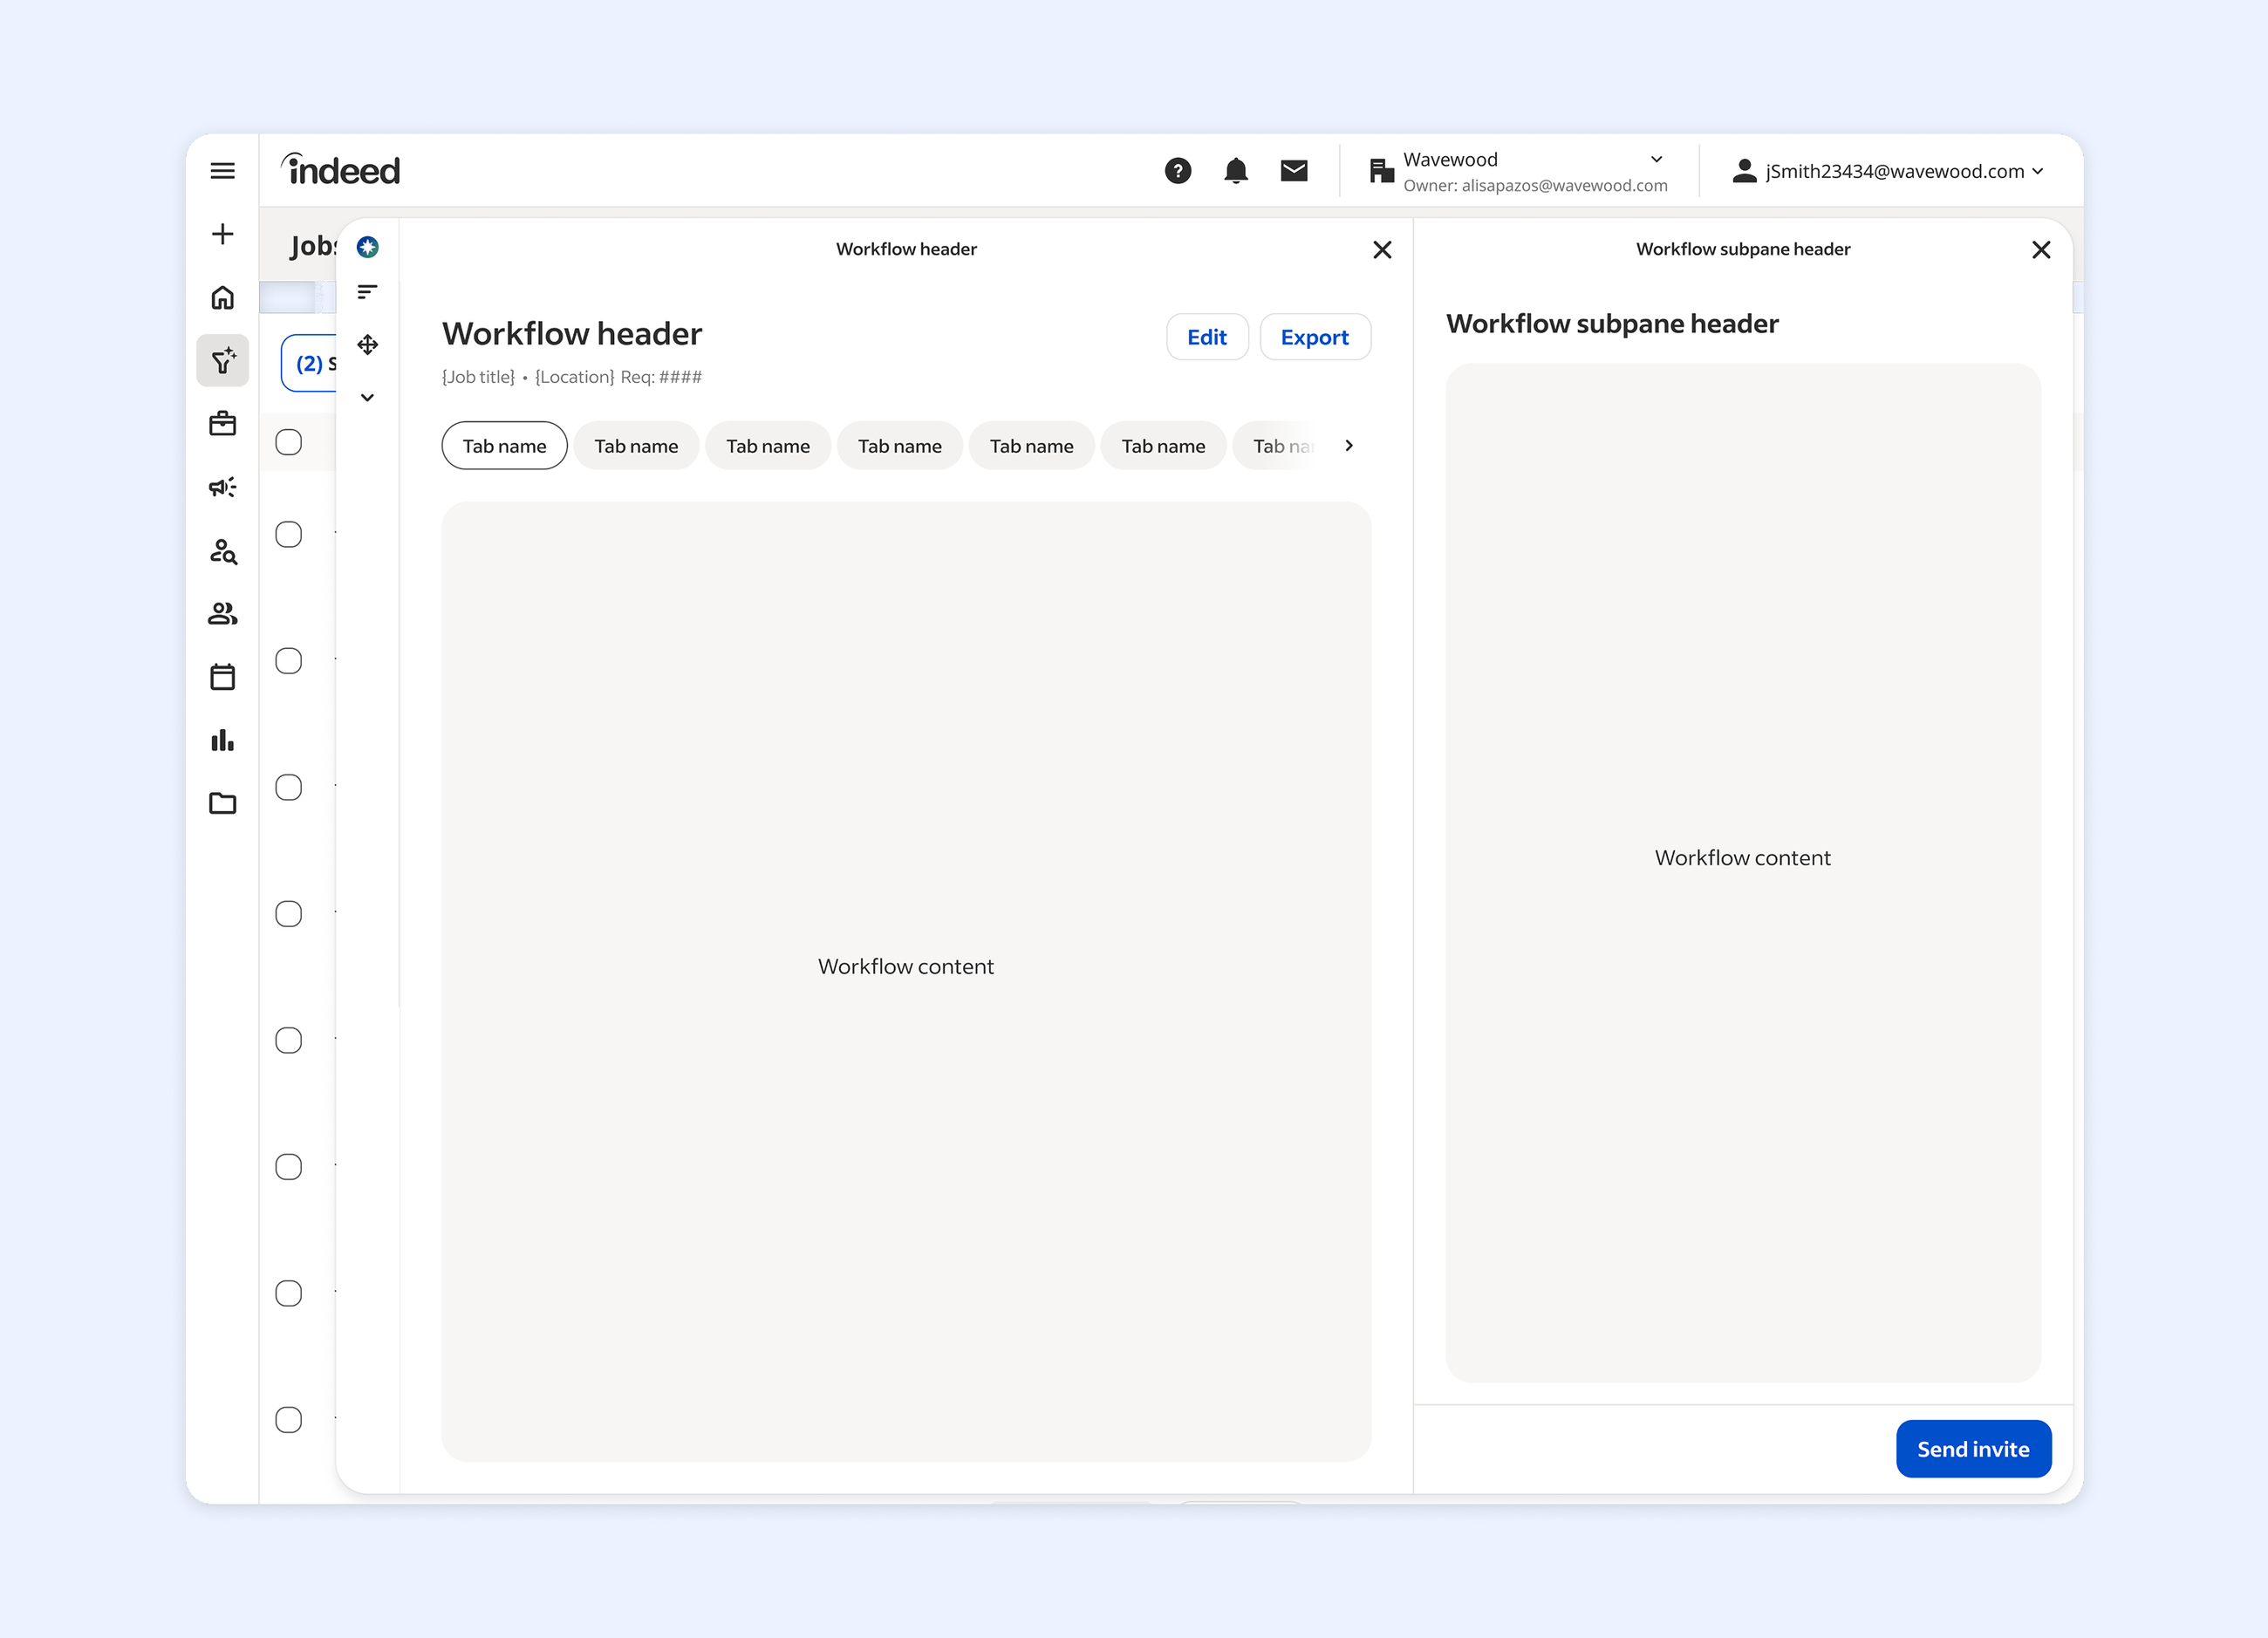Click the Edit button in workflow header

1207,337
